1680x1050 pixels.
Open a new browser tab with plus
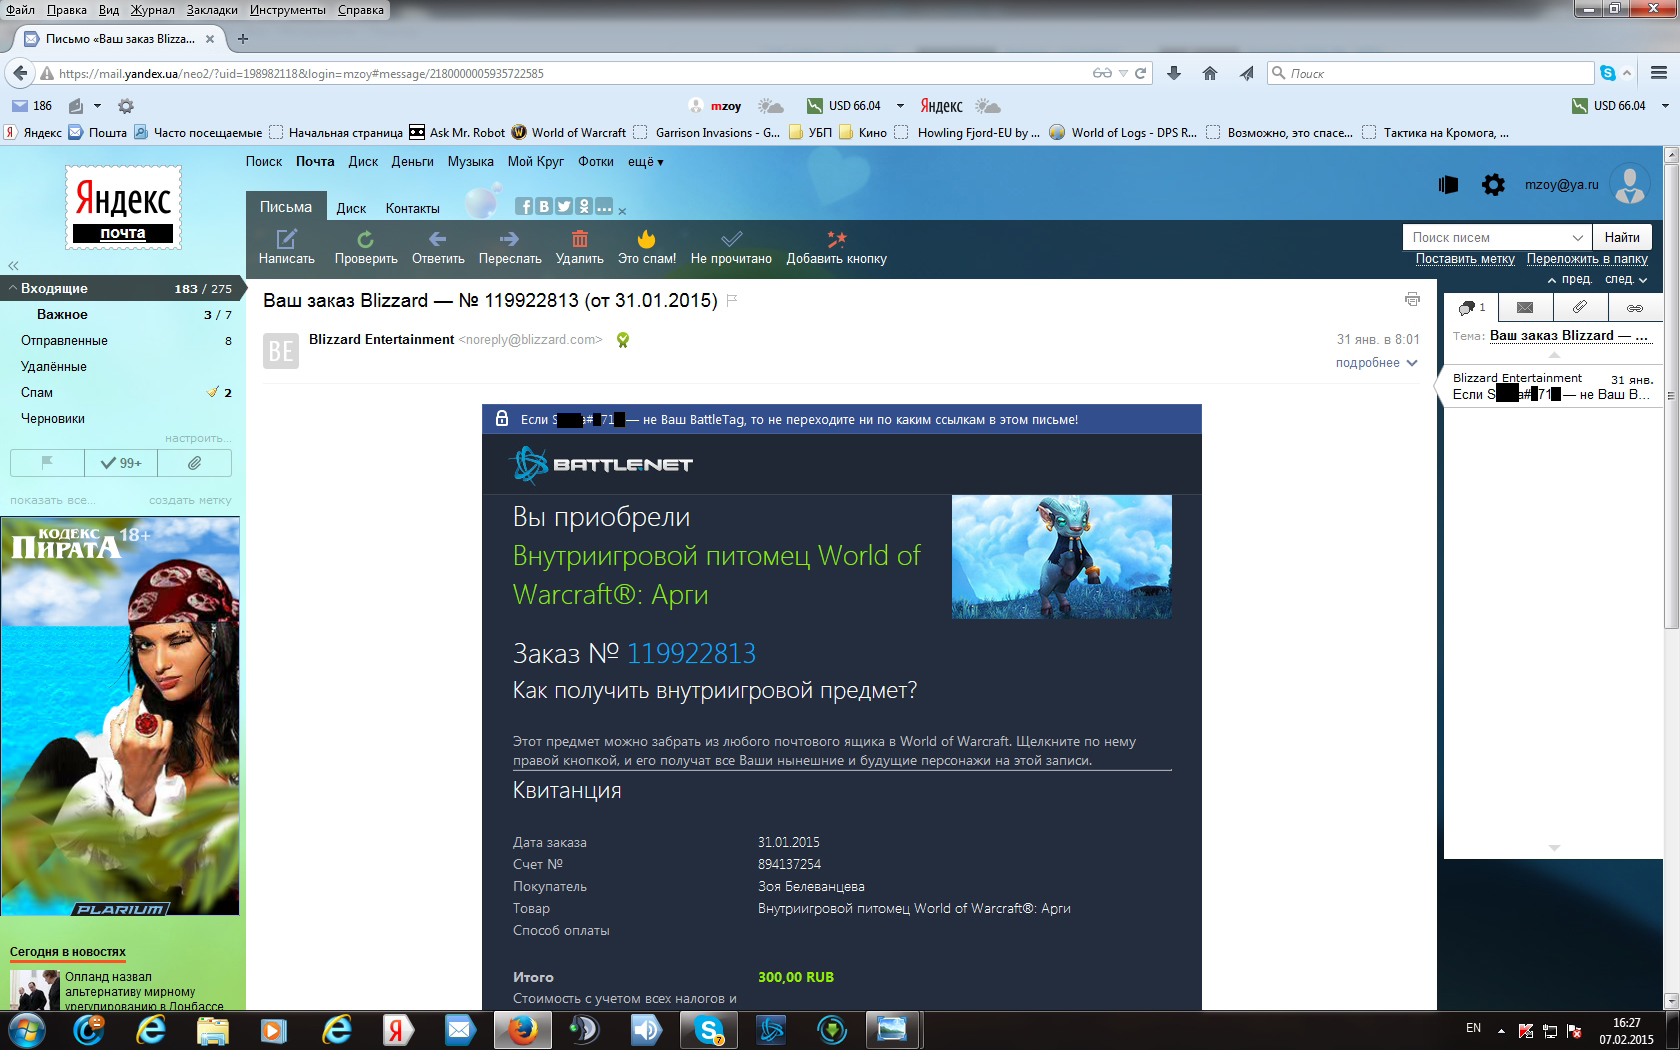[243, 39]
